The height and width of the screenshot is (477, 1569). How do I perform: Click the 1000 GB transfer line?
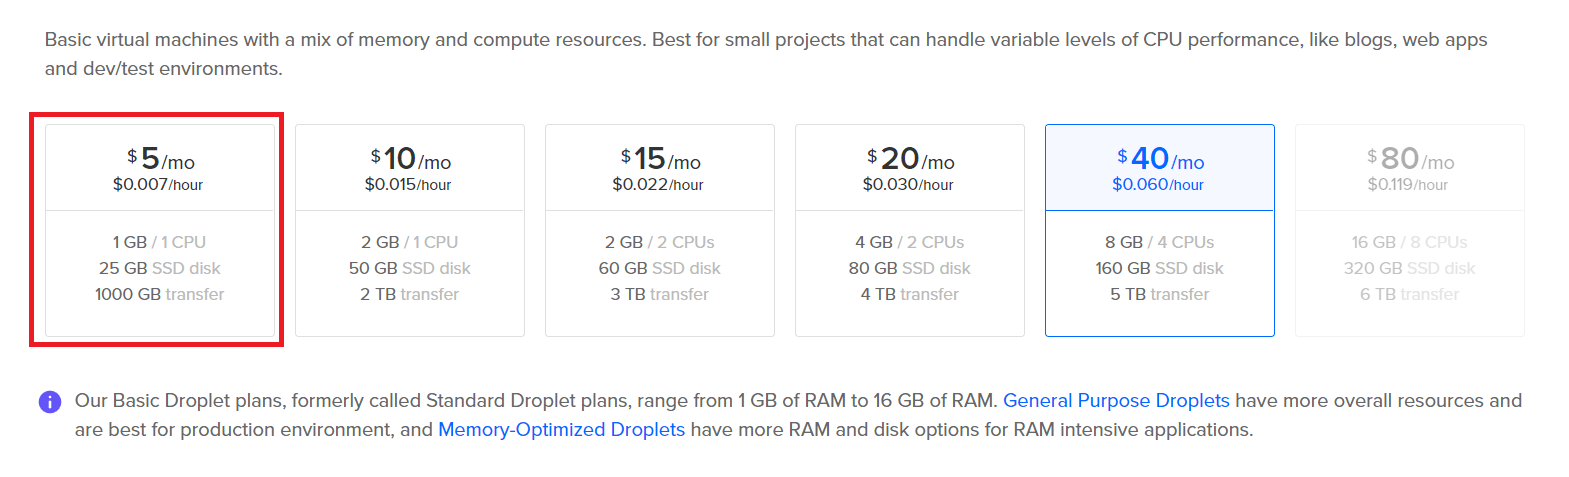159,294
